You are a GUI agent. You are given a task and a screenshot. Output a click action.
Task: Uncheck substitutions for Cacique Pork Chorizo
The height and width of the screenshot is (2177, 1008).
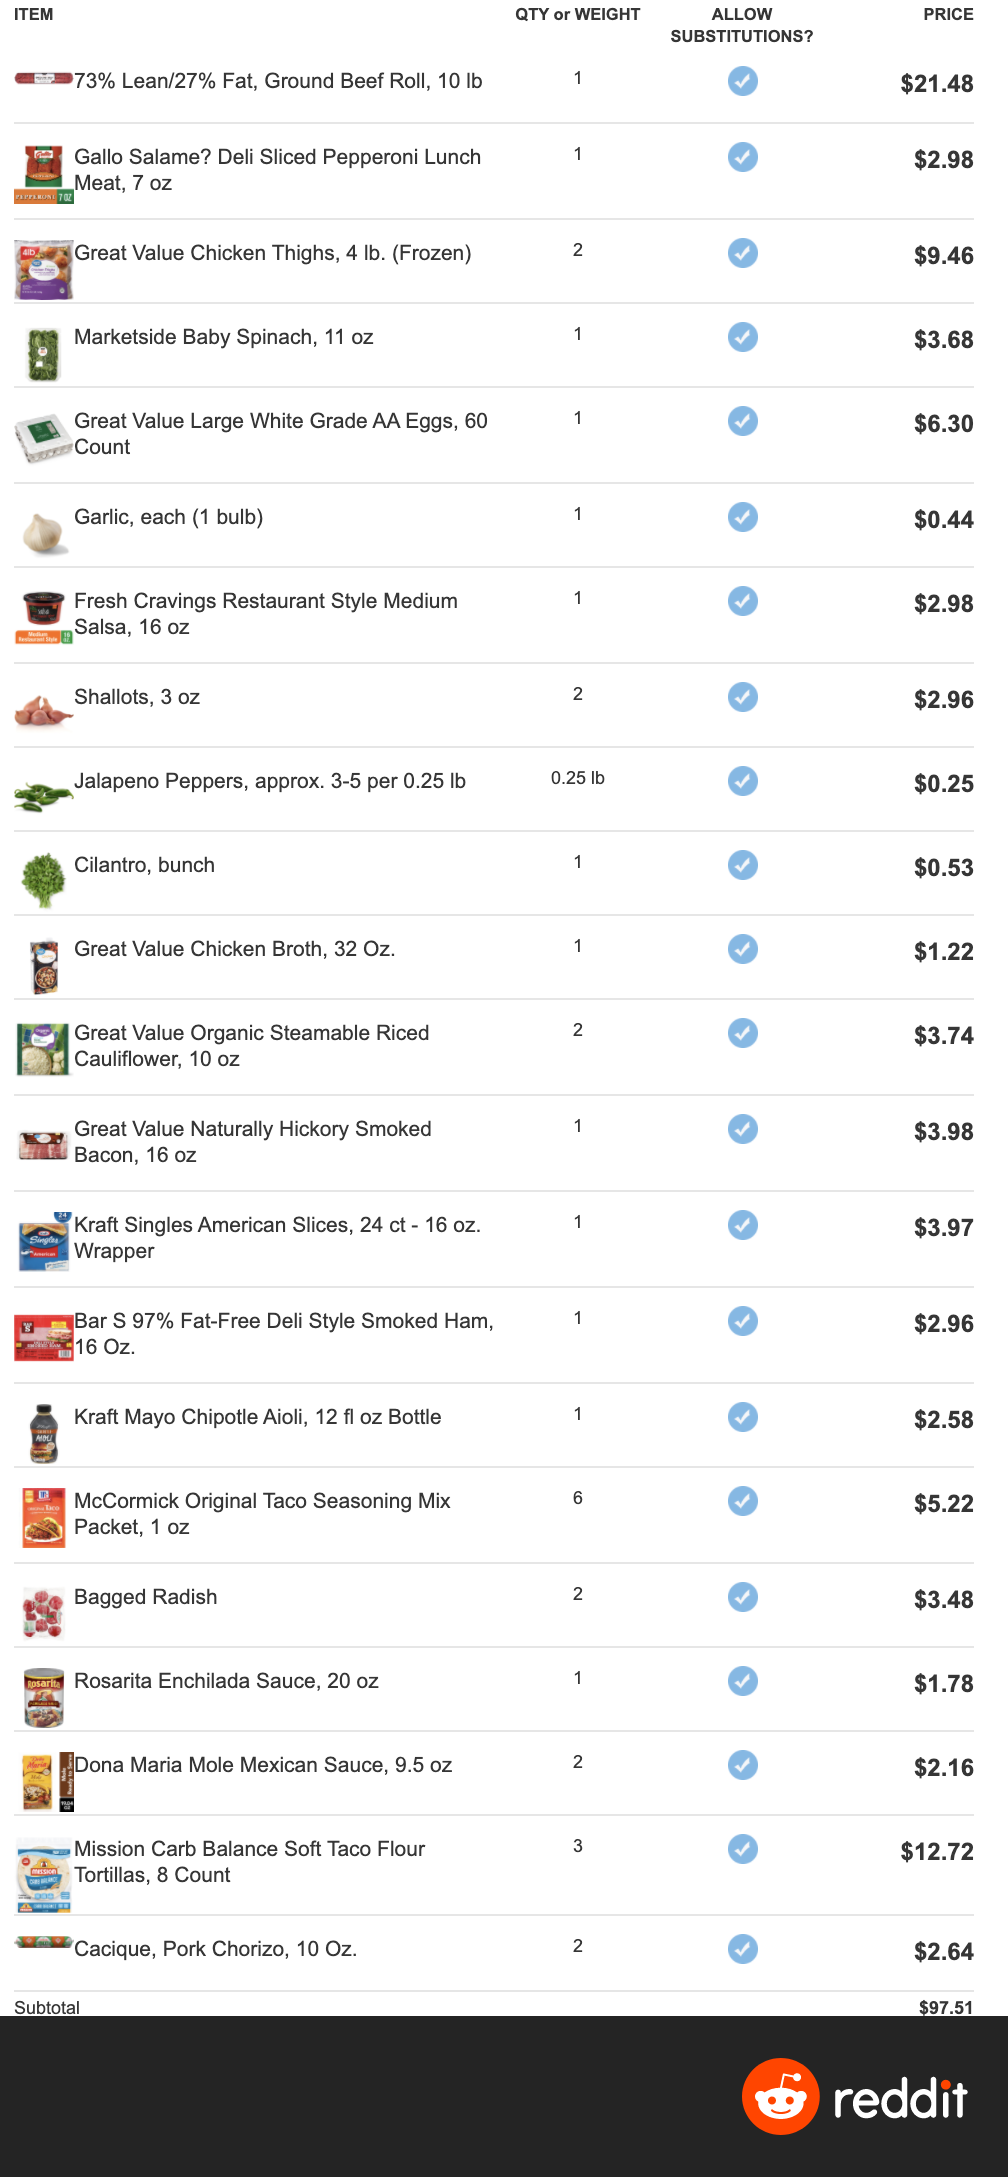pyautogui.click(x=742, y=1949)
